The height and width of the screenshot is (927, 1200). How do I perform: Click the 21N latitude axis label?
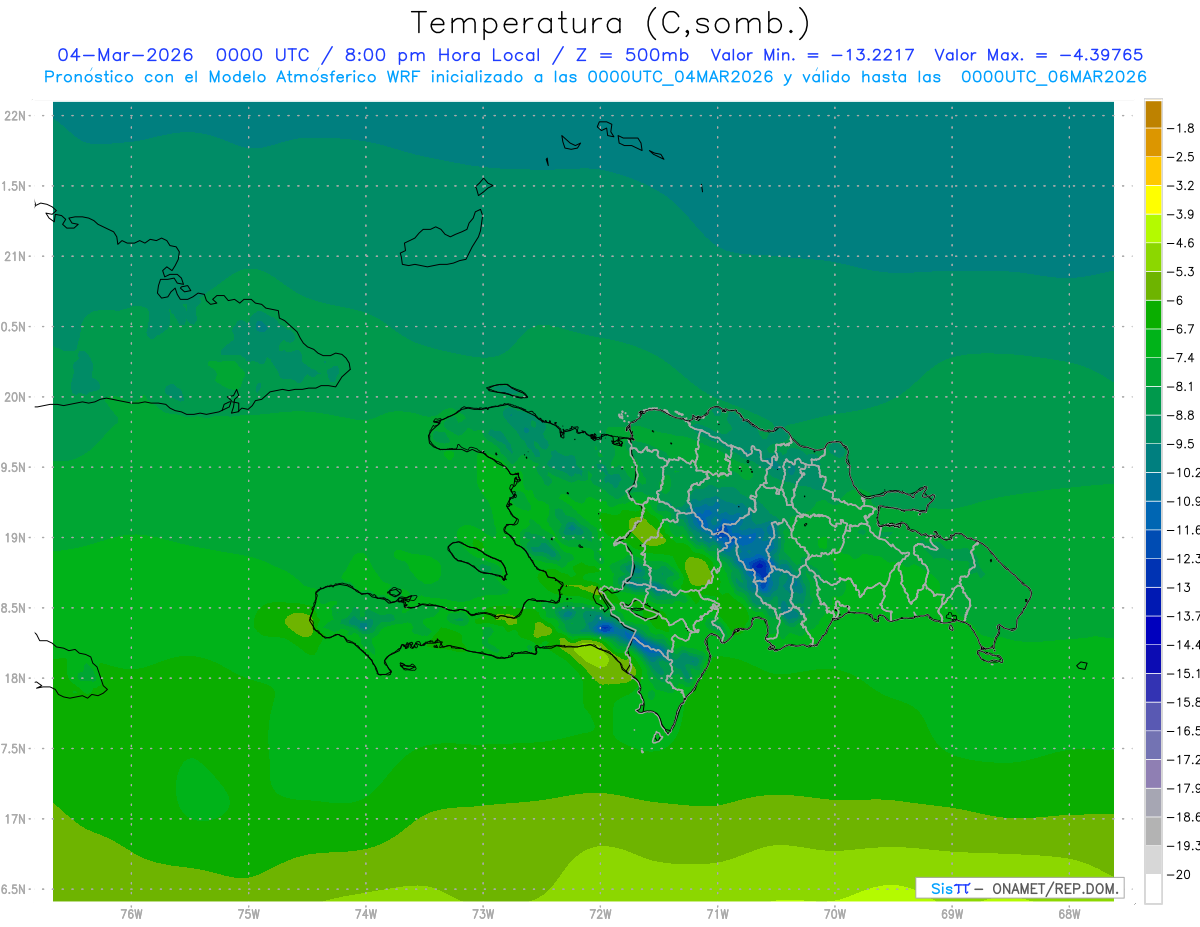pyautogui.click(x=17, y=256)
